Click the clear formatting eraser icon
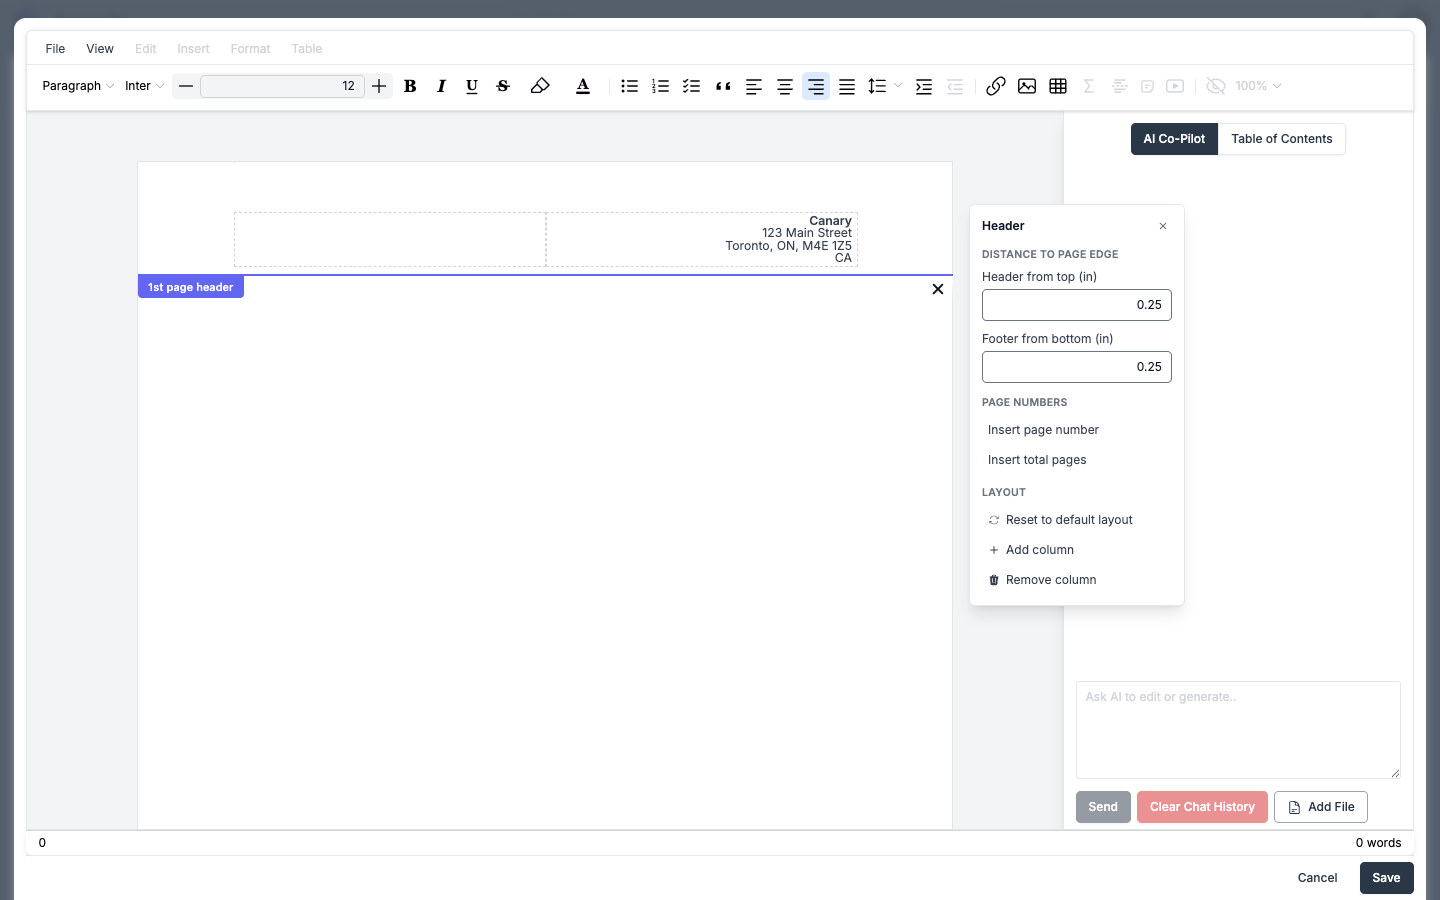This screenshot has height=900, width=1440. (540, 86)
